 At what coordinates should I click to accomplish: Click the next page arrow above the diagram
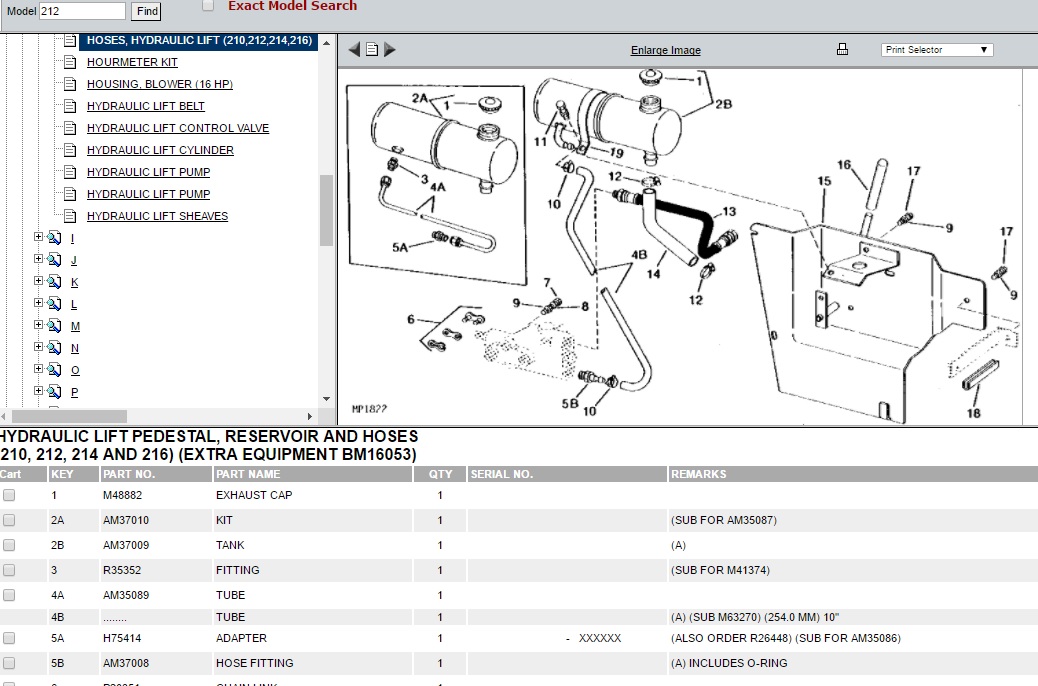coord(390,50)
